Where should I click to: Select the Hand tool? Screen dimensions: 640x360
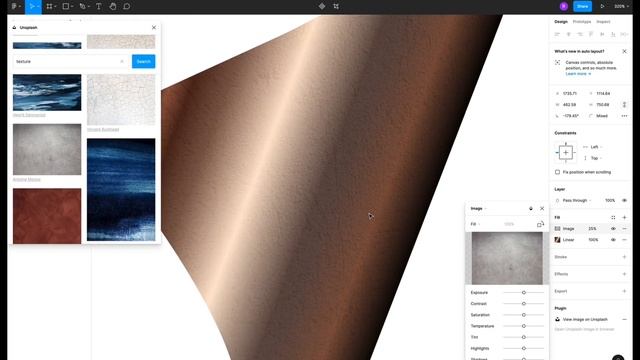(113, 7)
